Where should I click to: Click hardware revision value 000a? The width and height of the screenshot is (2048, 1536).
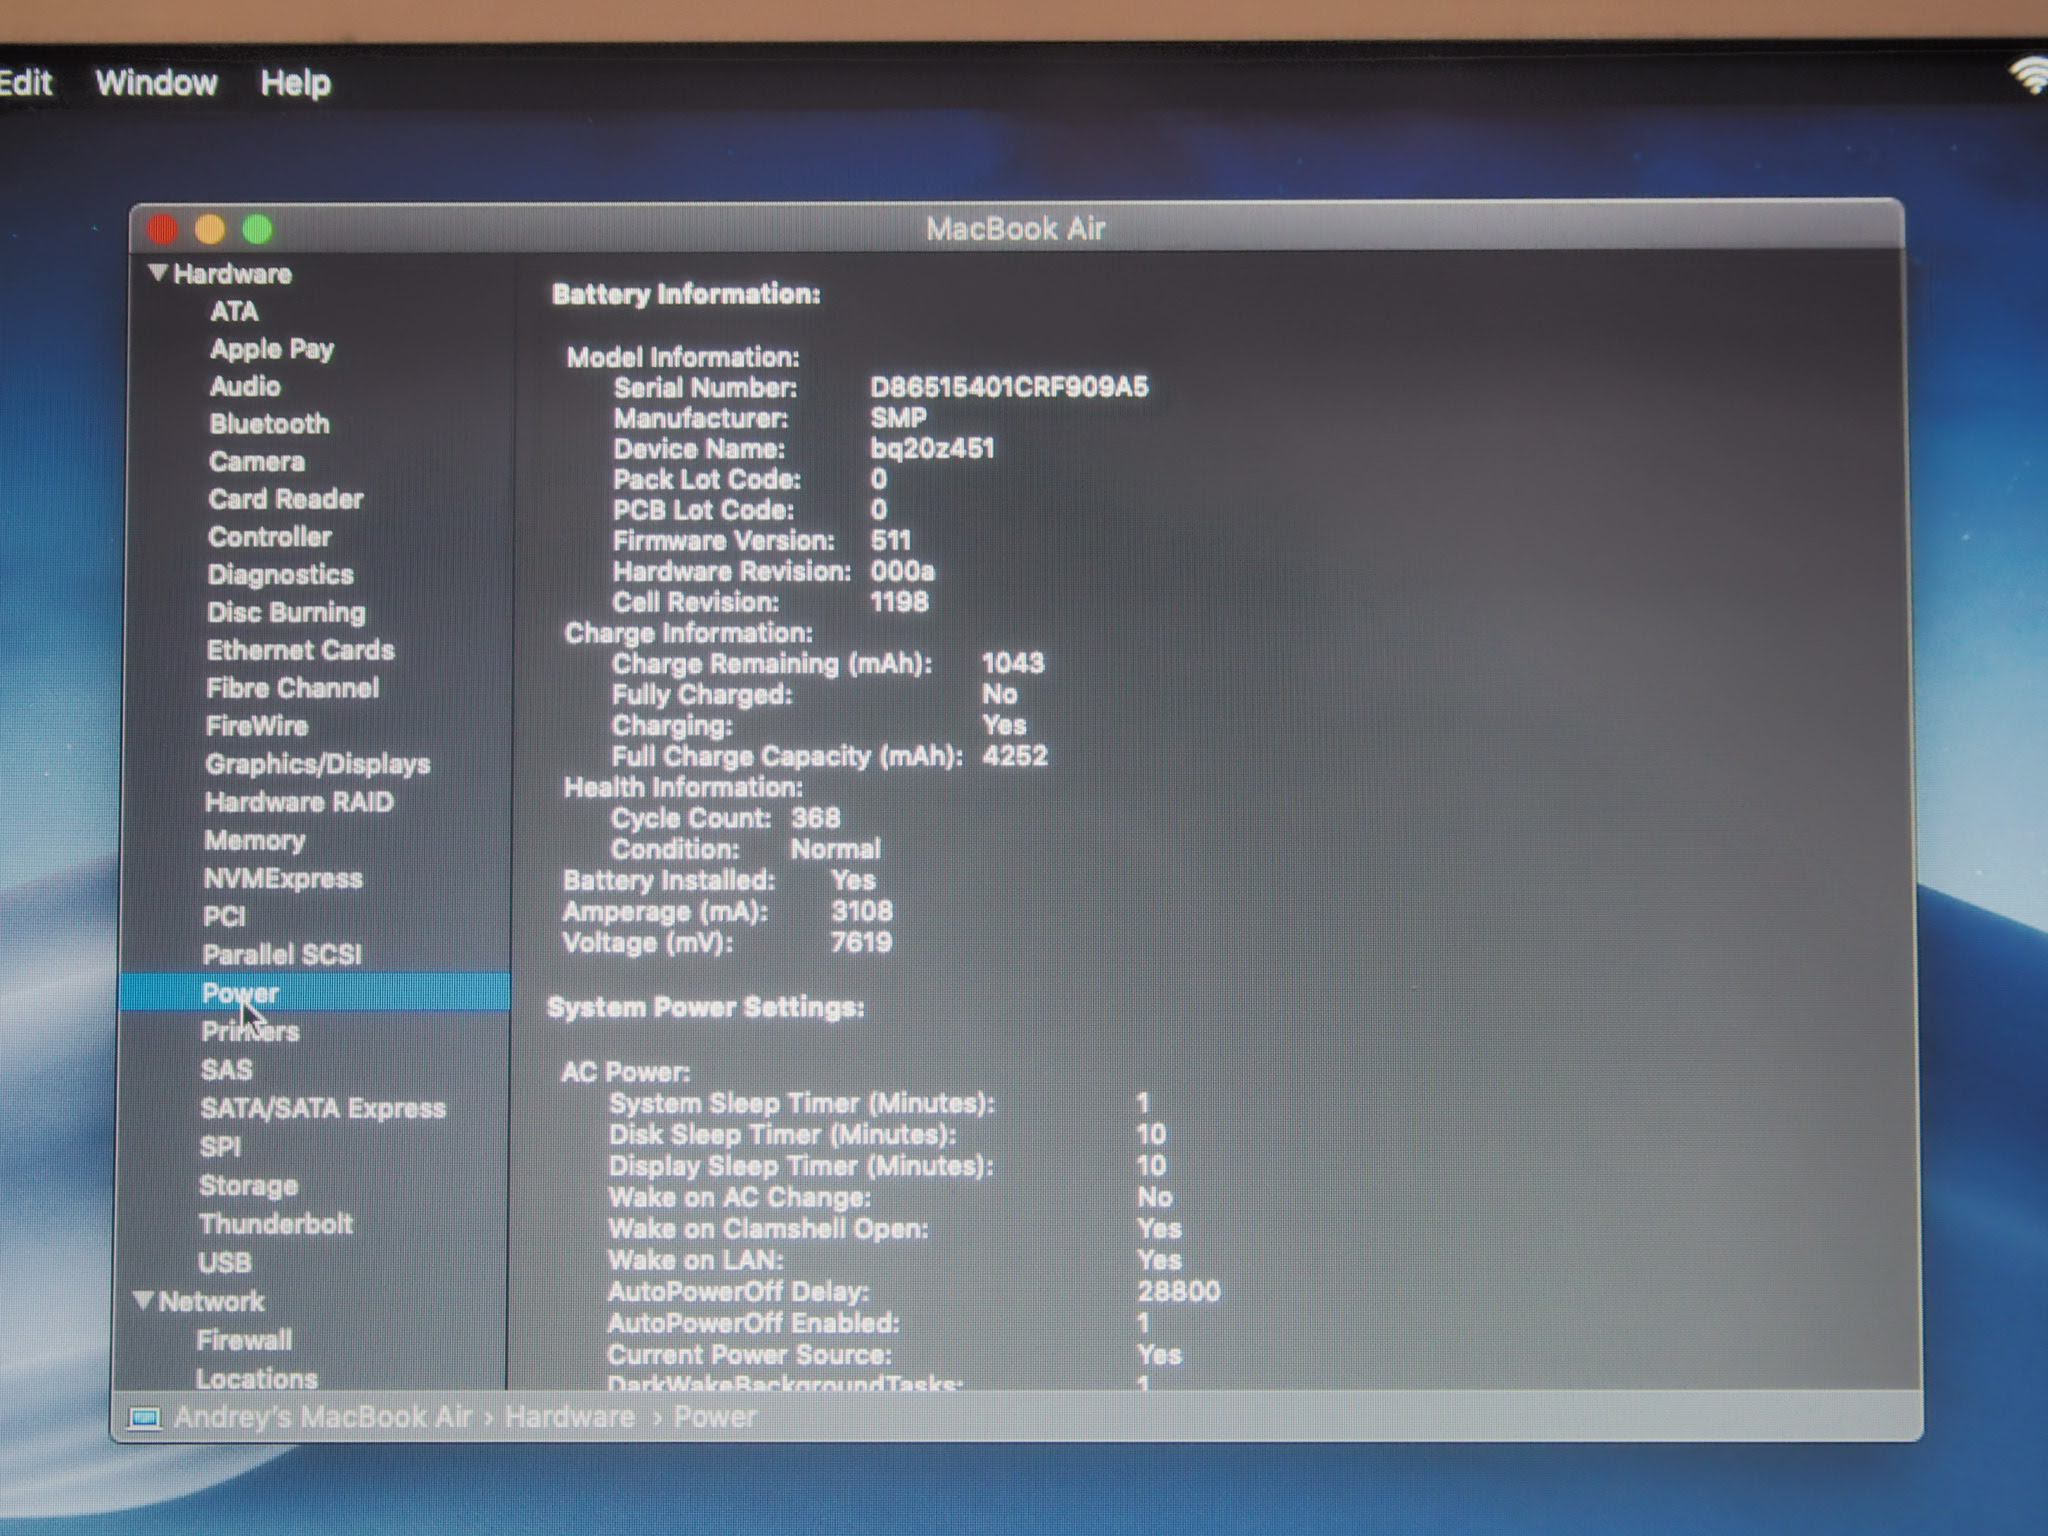[902, 571]
